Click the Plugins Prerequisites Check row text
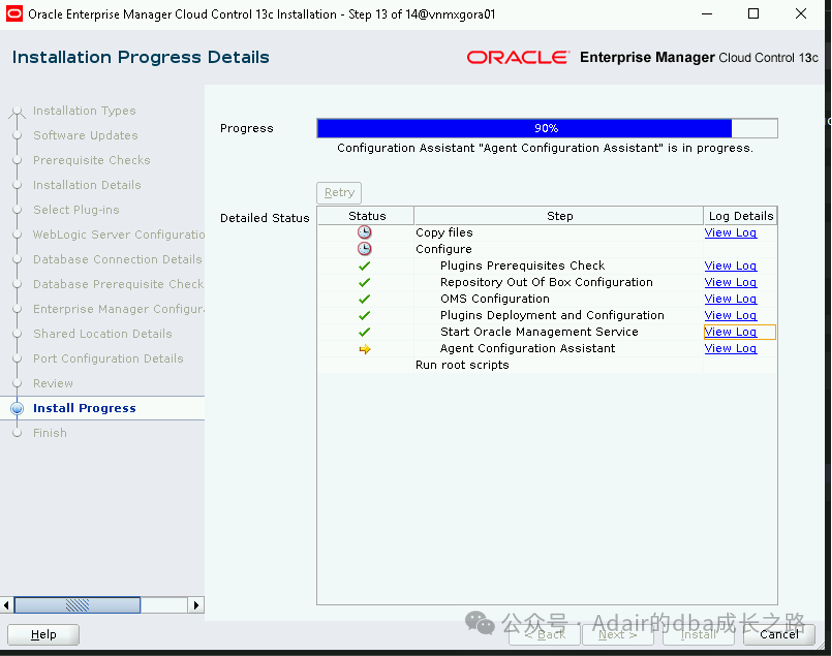This screenshot has width=832, height=656. [x=522, y=265]
